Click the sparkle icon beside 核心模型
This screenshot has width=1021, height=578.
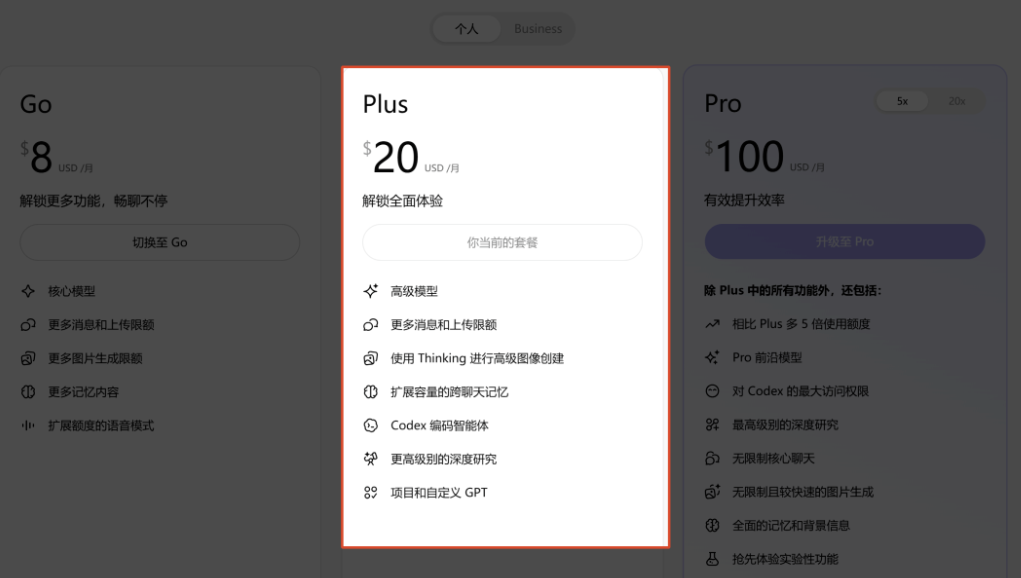28,291
